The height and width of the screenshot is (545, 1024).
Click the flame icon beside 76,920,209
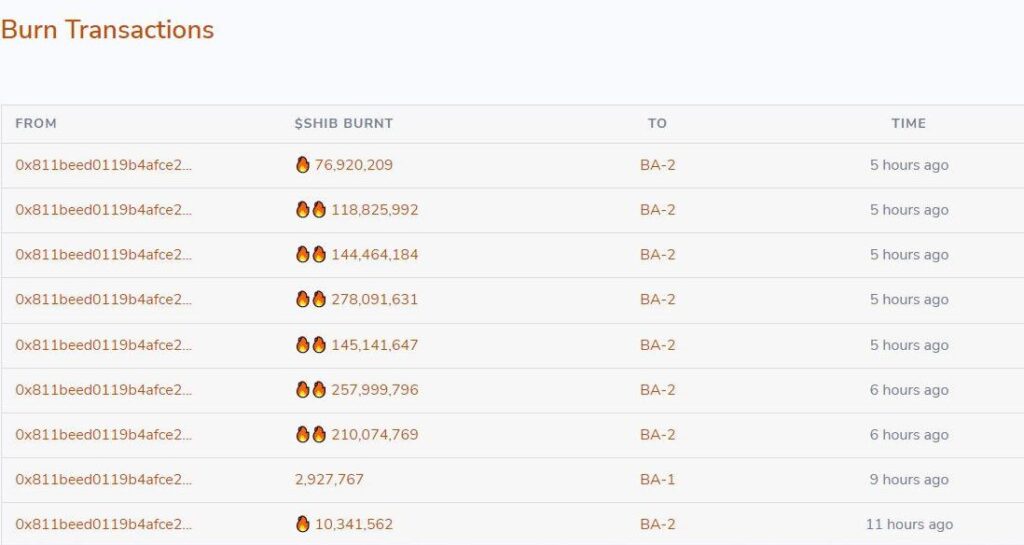pyautogui.click(x=302, y=164)
